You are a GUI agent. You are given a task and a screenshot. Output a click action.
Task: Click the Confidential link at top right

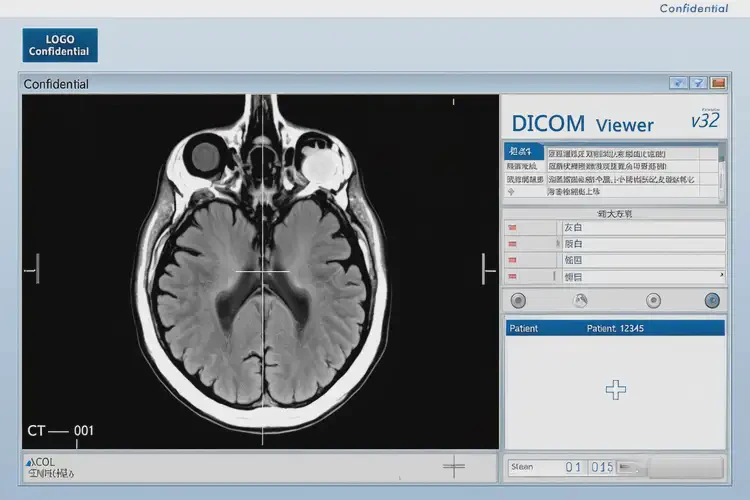[693, 8]
